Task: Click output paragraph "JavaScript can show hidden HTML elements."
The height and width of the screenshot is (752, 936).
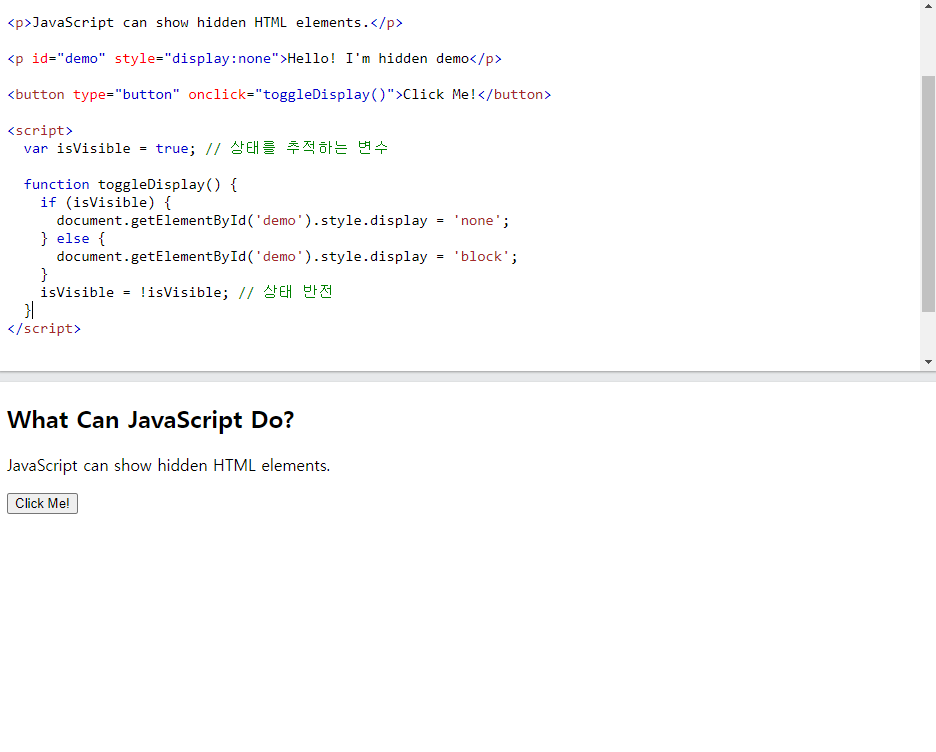Action: (168, 466)
